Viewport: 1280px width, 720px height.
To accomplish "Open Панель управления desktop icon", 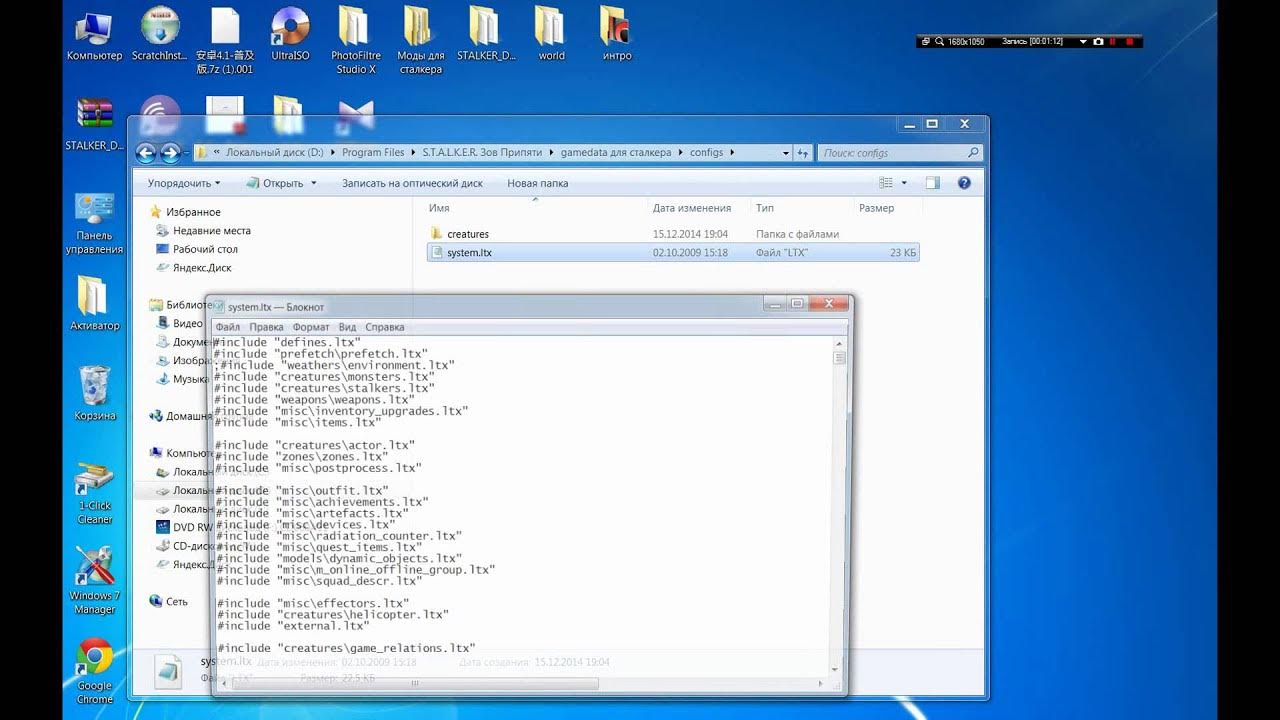I will (95, 222).
